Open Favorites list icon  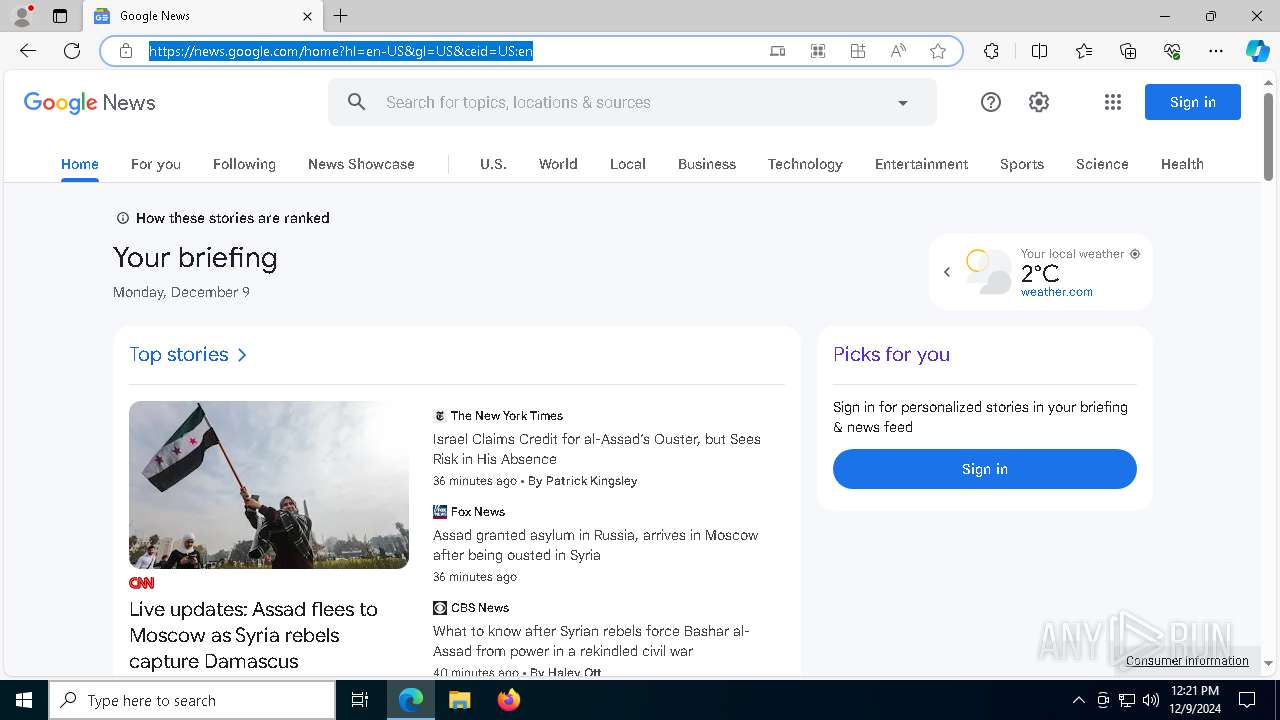[x=1084, y=51]
